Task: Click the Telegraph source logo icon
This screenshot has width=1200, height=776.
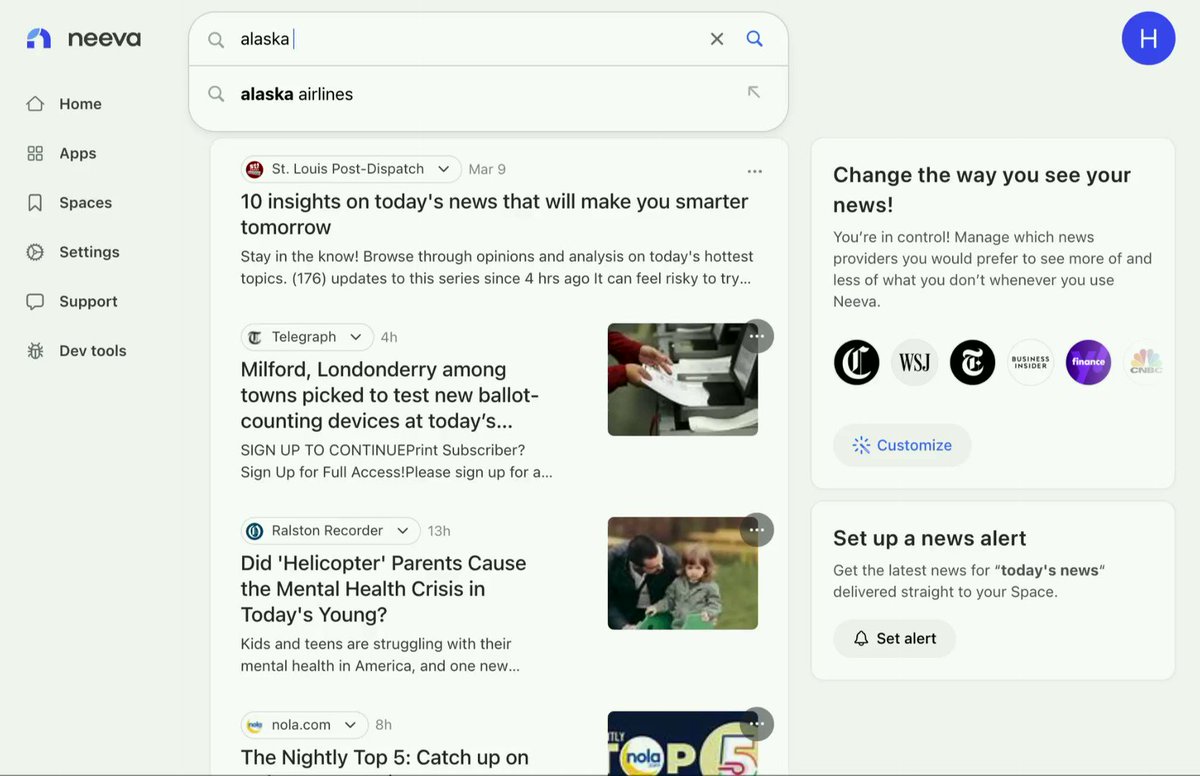Action: point(255,337)
